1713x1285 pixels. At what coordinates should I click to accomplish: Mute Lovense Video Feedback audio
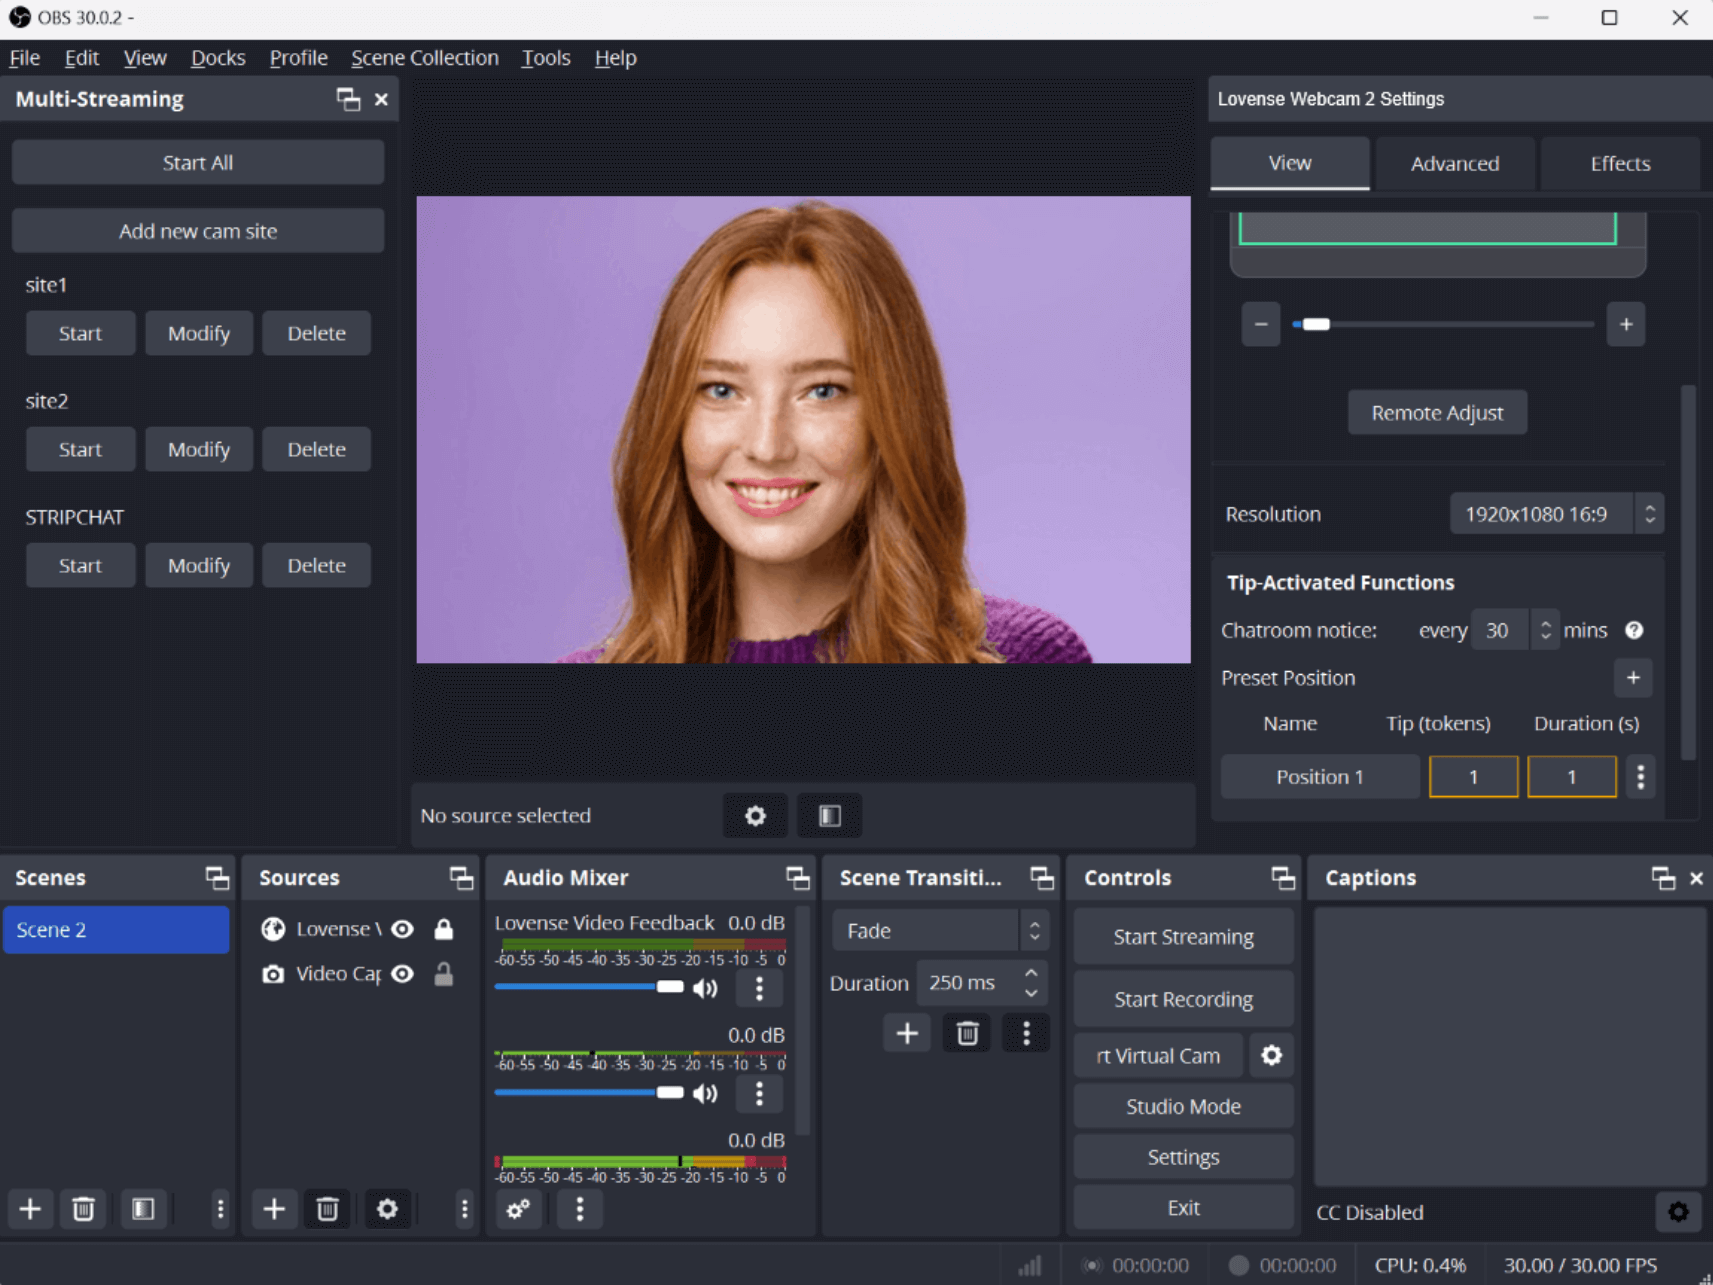[705, 988]
